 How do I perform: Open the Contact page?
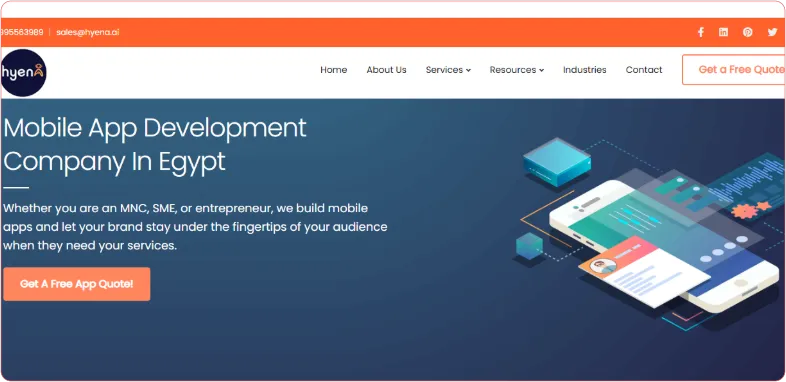point(644,70)
